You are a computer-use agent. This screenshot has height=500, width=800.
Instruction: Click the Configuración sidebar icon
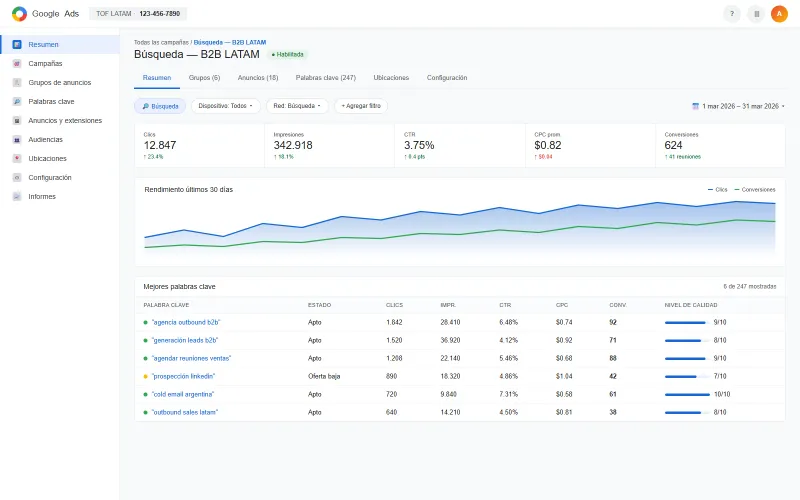click(x=17, y=178)
